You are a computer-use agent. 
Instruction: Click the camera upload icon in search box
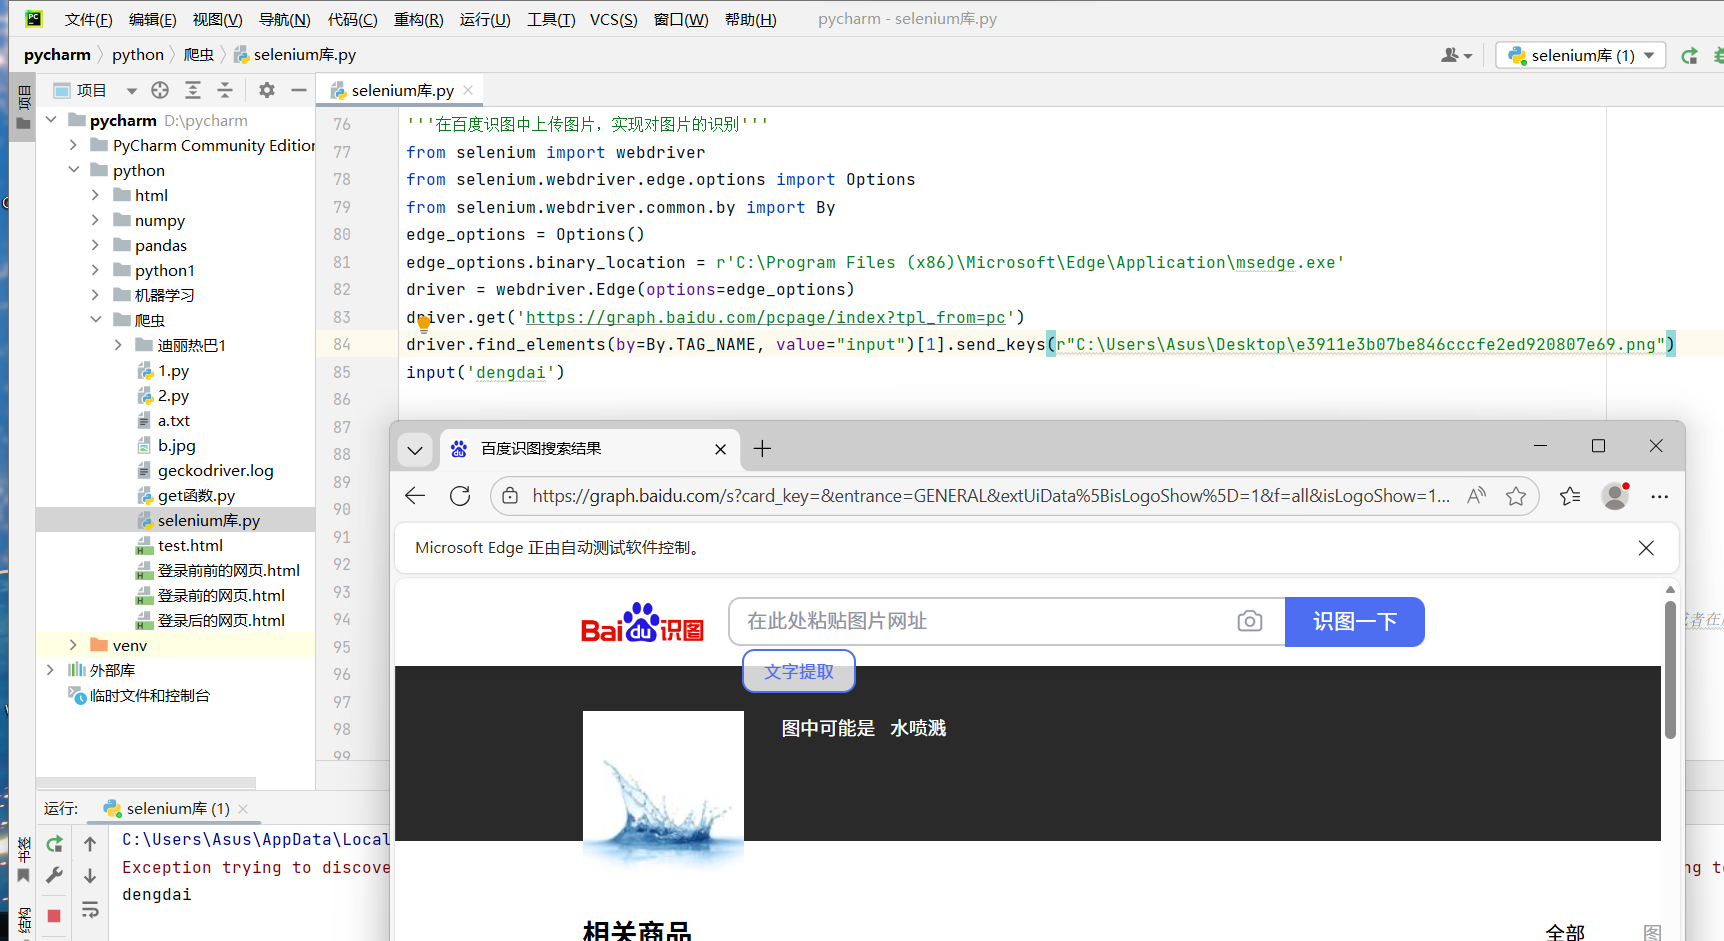click(1250, 621)
